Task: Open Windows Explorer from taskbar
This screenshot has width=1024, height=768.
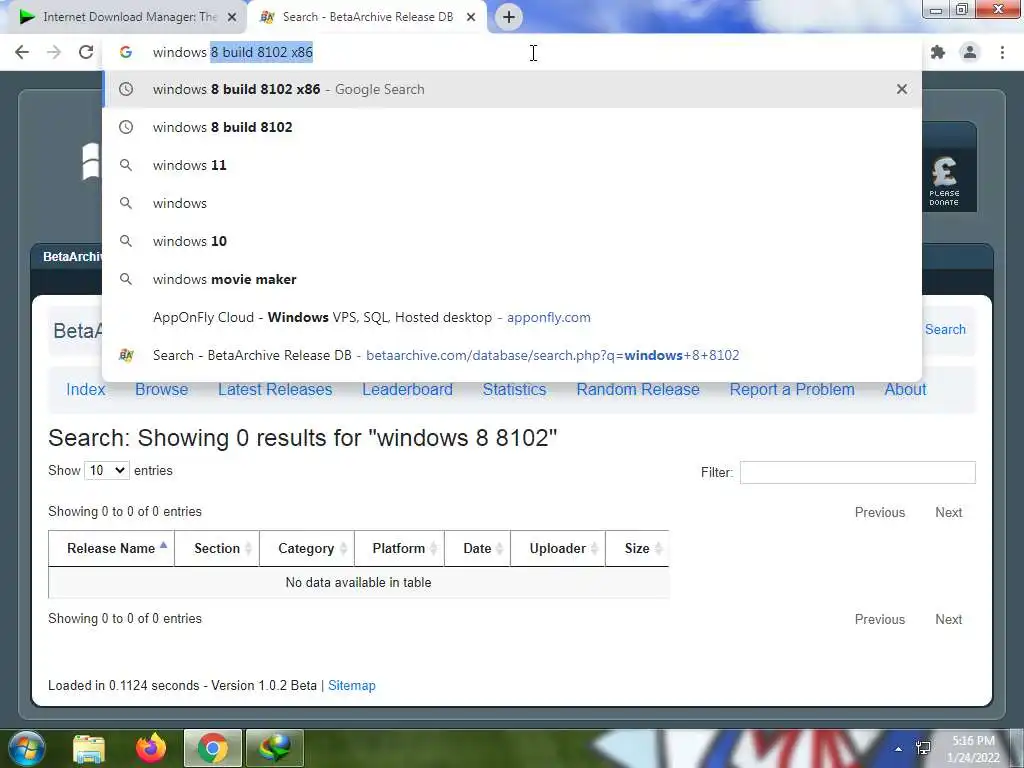Action: 89,749
